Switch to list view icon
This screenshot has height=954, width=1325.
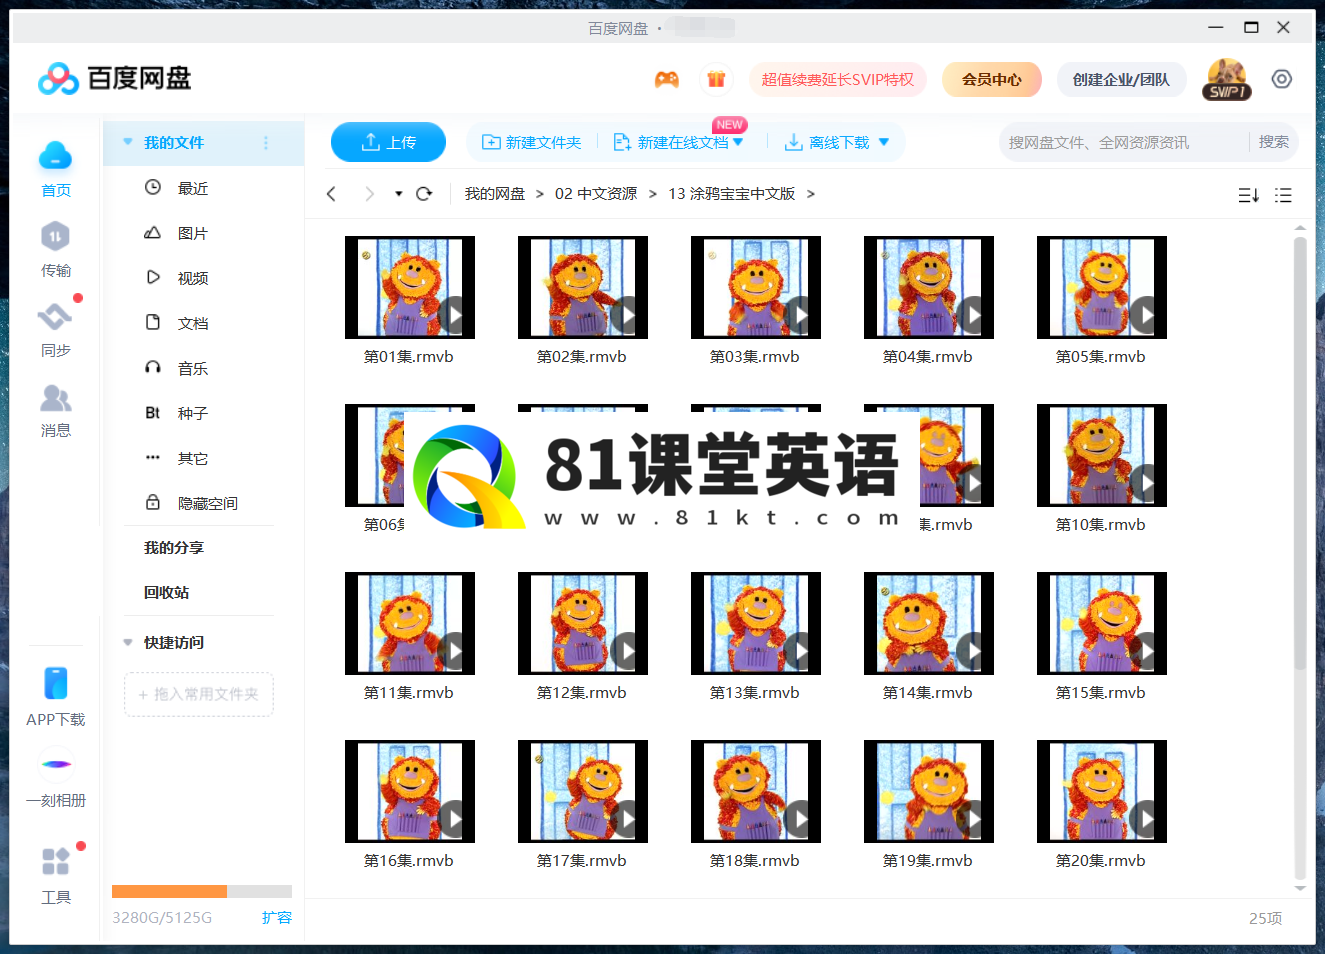(1283, 195)
